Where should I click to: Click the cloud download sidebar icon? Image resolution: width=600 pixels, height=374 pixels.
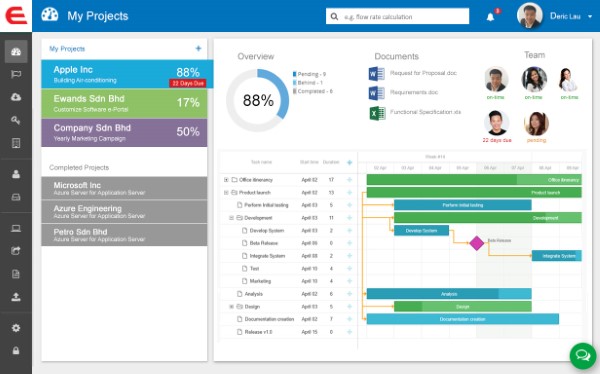tap(16, 97)
